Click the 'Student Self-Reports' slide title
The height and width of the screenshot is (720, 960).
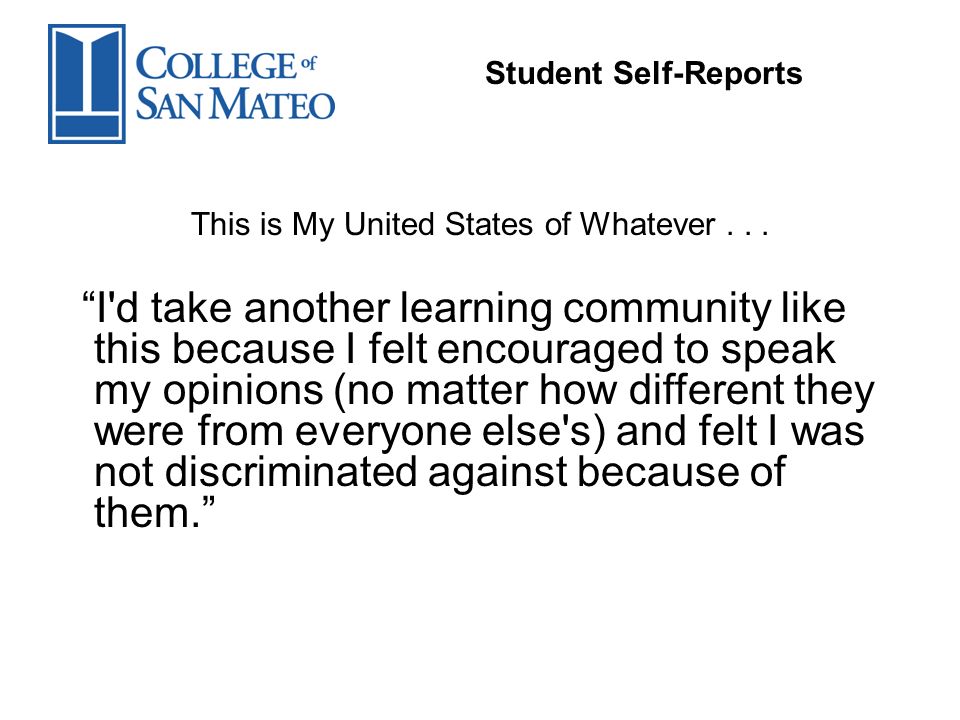pos(643,73)
